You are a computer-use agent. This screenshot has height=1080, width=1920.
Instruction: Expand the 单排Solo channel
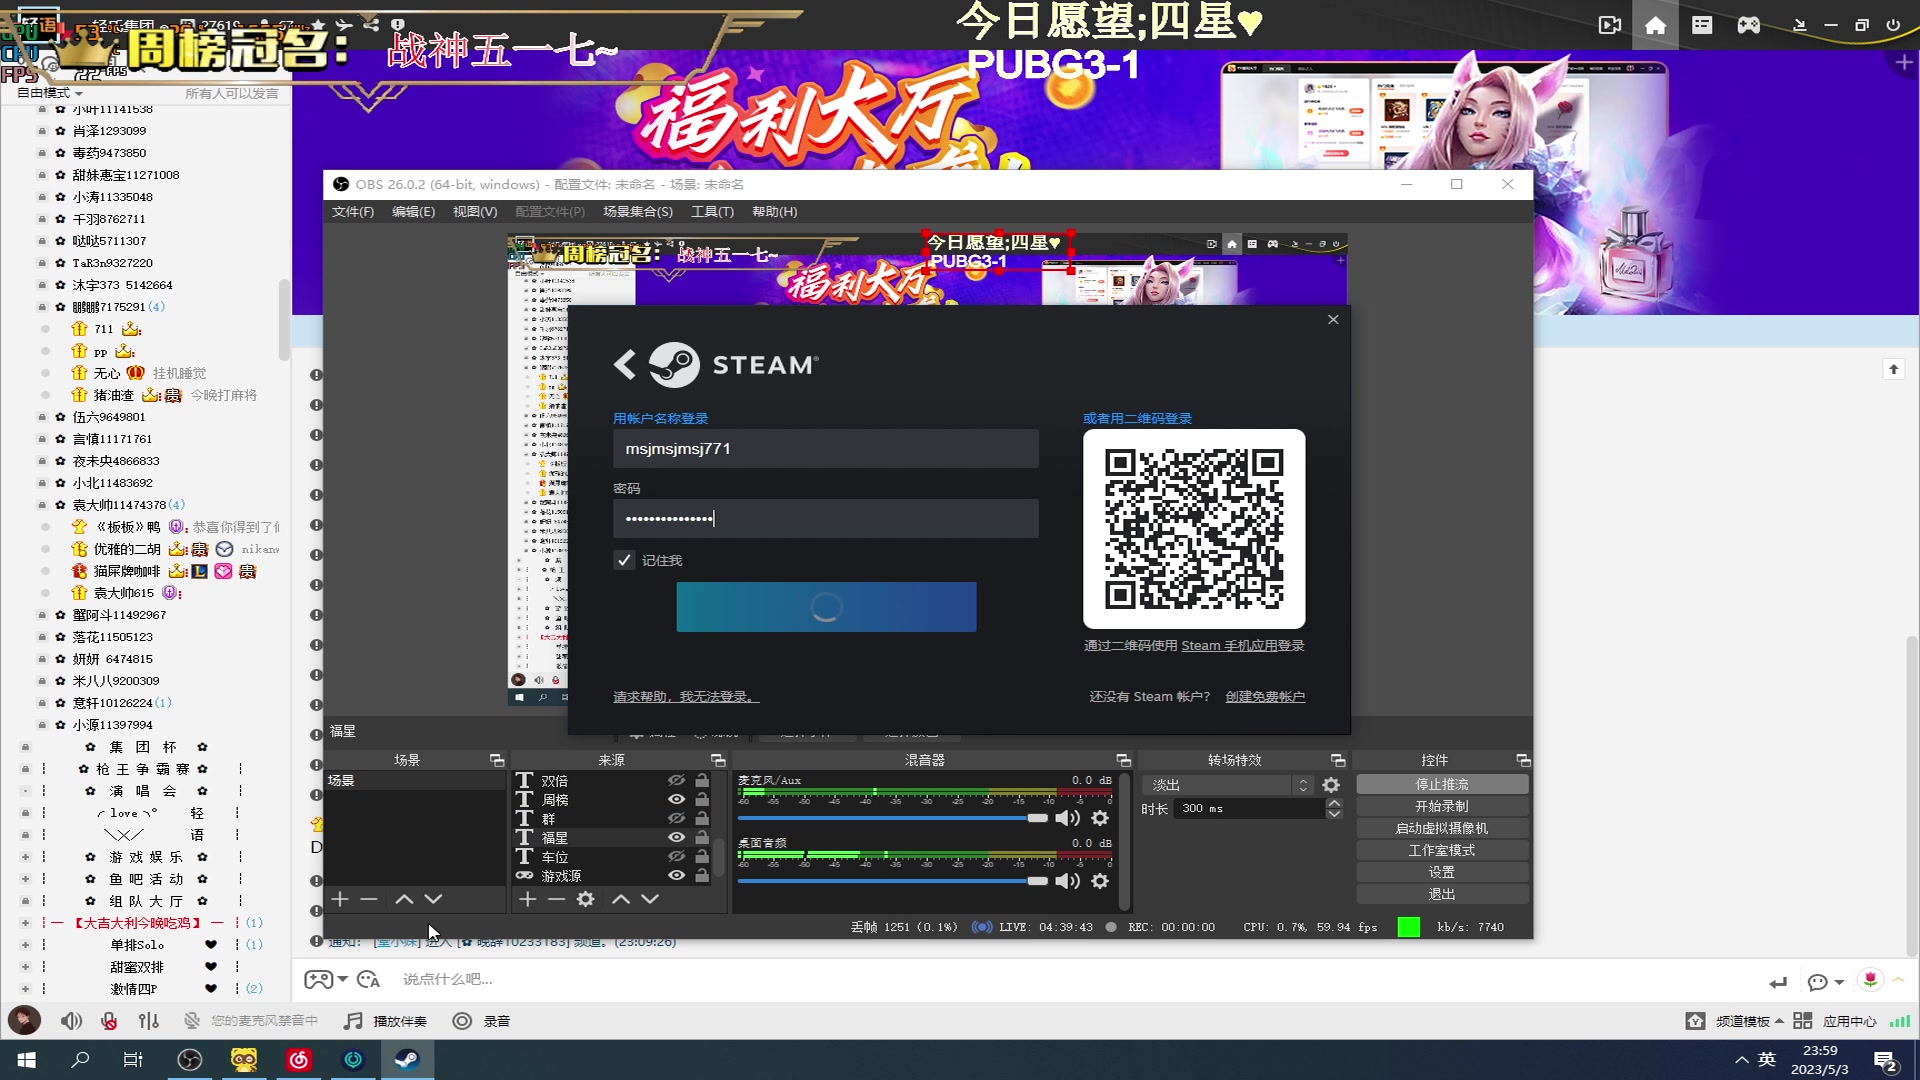click(x=25, y=945)
